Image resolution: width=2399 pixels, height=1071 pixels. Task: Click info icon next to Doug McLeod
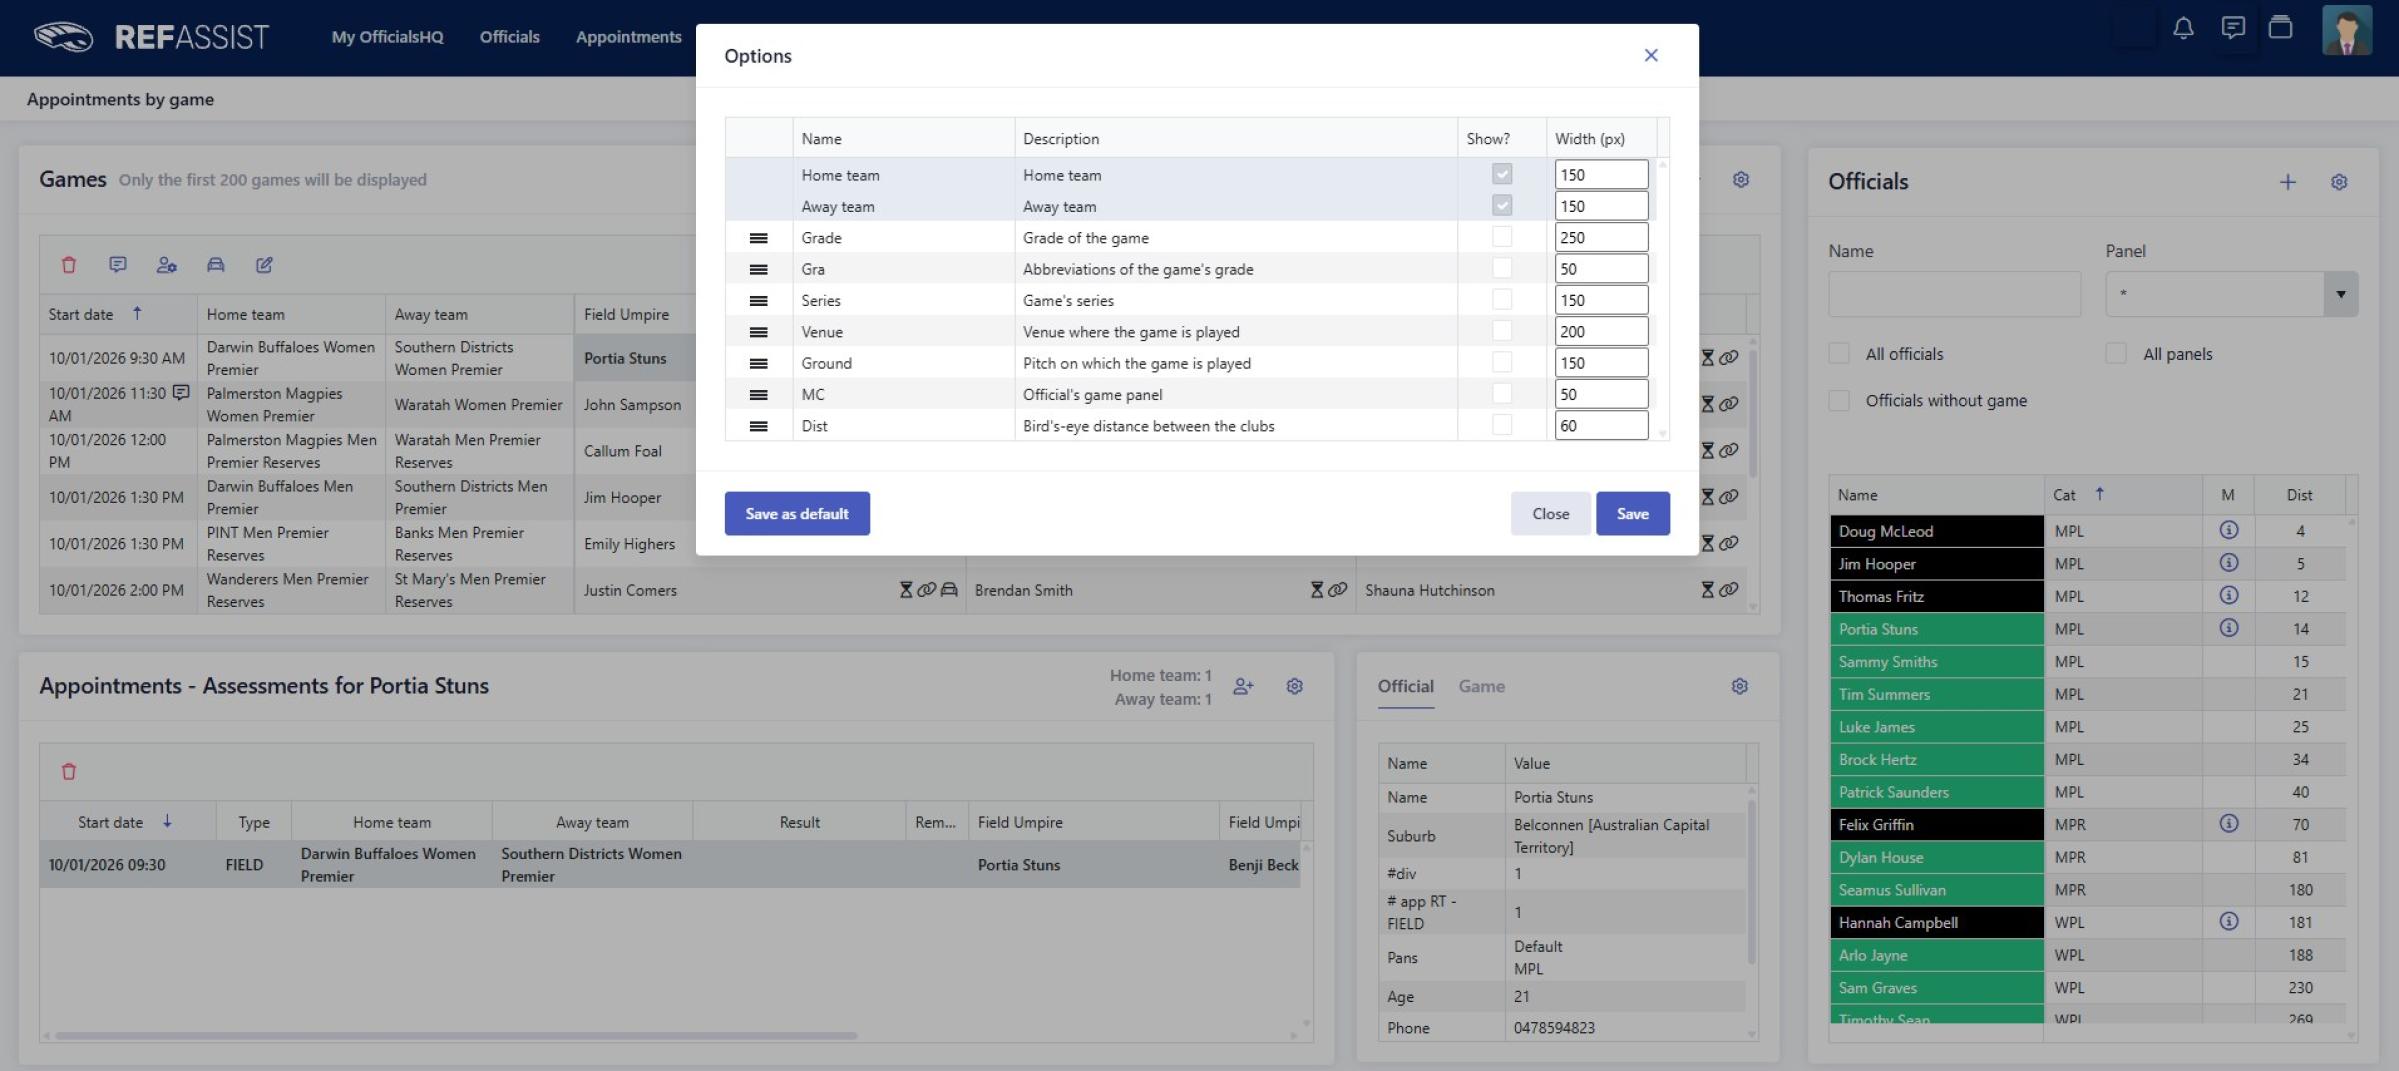[x=2228, y=530]
